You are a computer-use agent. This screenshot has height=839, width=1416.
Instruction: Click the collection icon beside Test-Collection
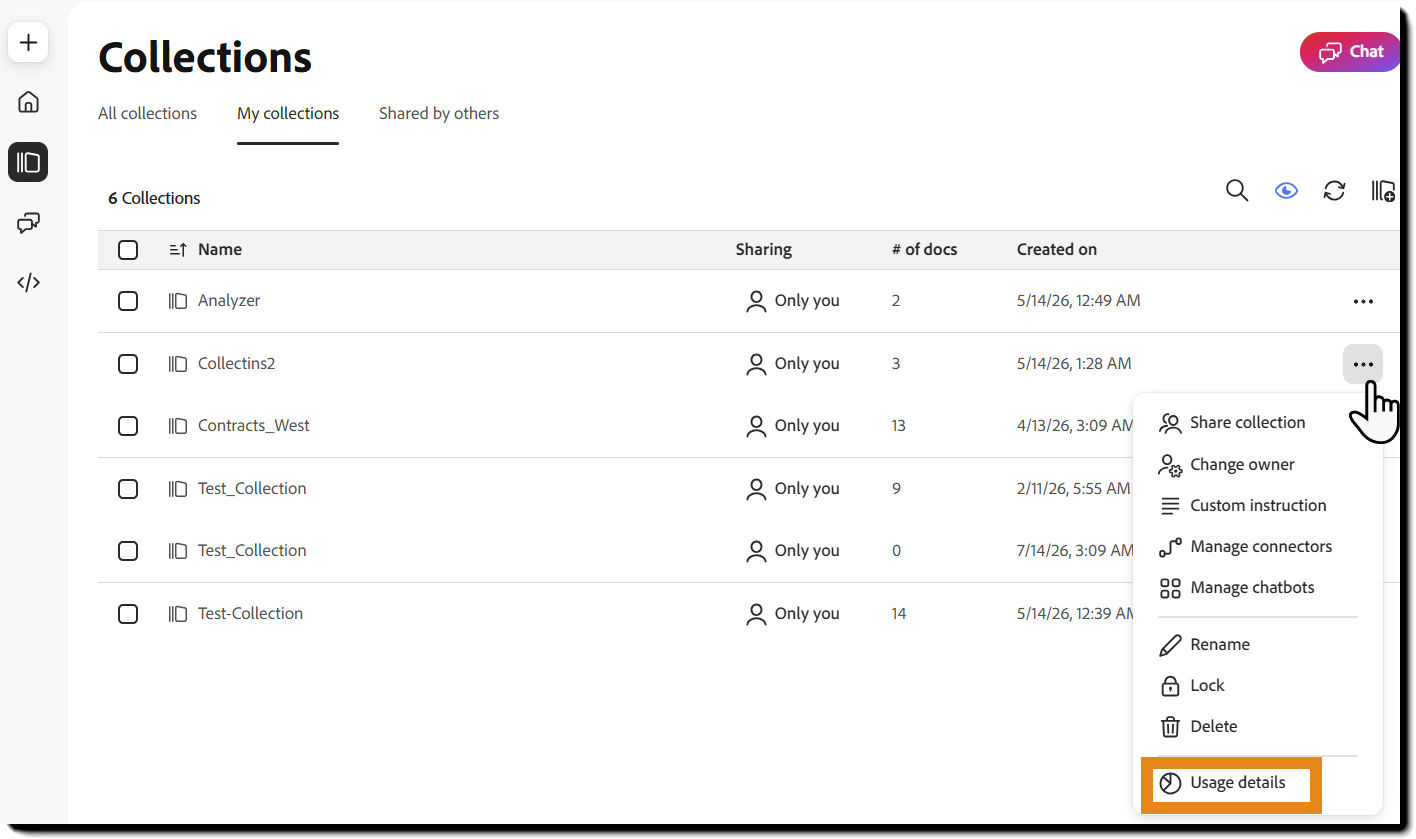click(x=178, y=613)
